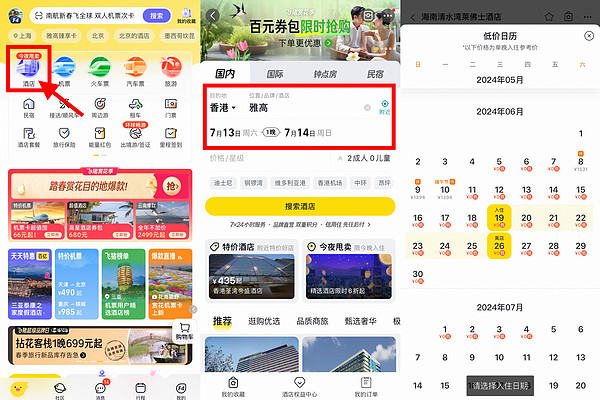Screen dimensions: 600x400
Task: Click the purple 搜索 button
Action: 156,16
